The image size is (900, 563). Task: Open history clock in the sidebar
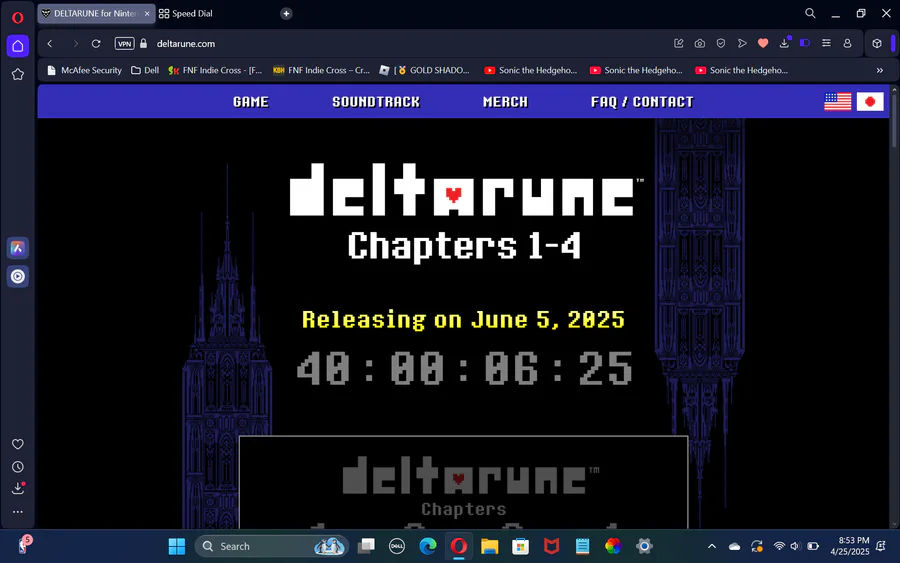coord(18,467)
